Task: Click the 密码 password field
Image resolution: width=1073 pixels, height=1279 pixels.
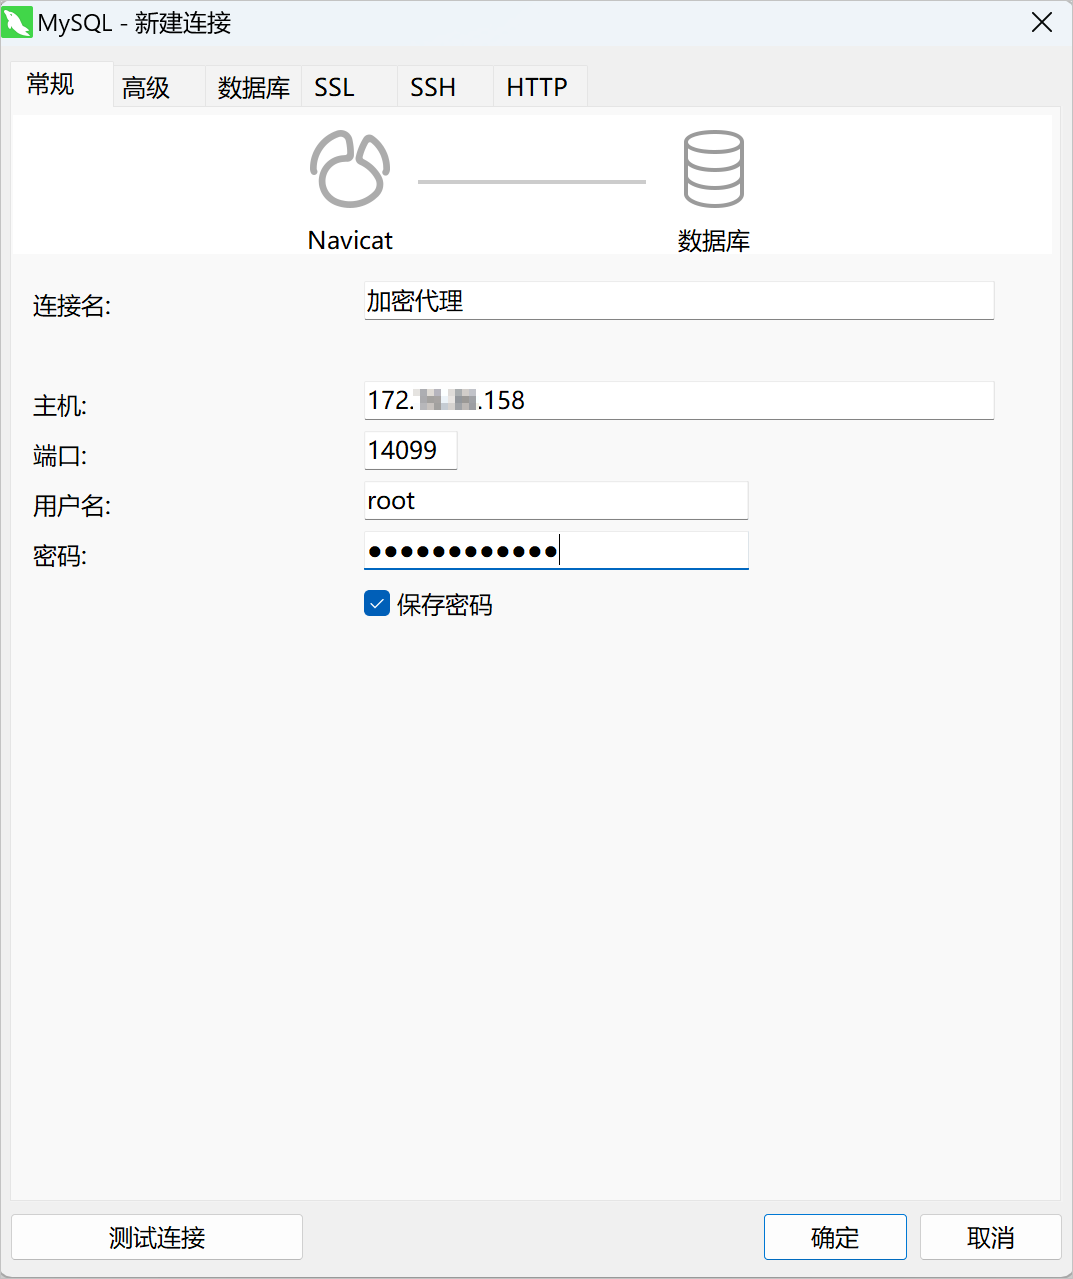Action: point(556,550)
